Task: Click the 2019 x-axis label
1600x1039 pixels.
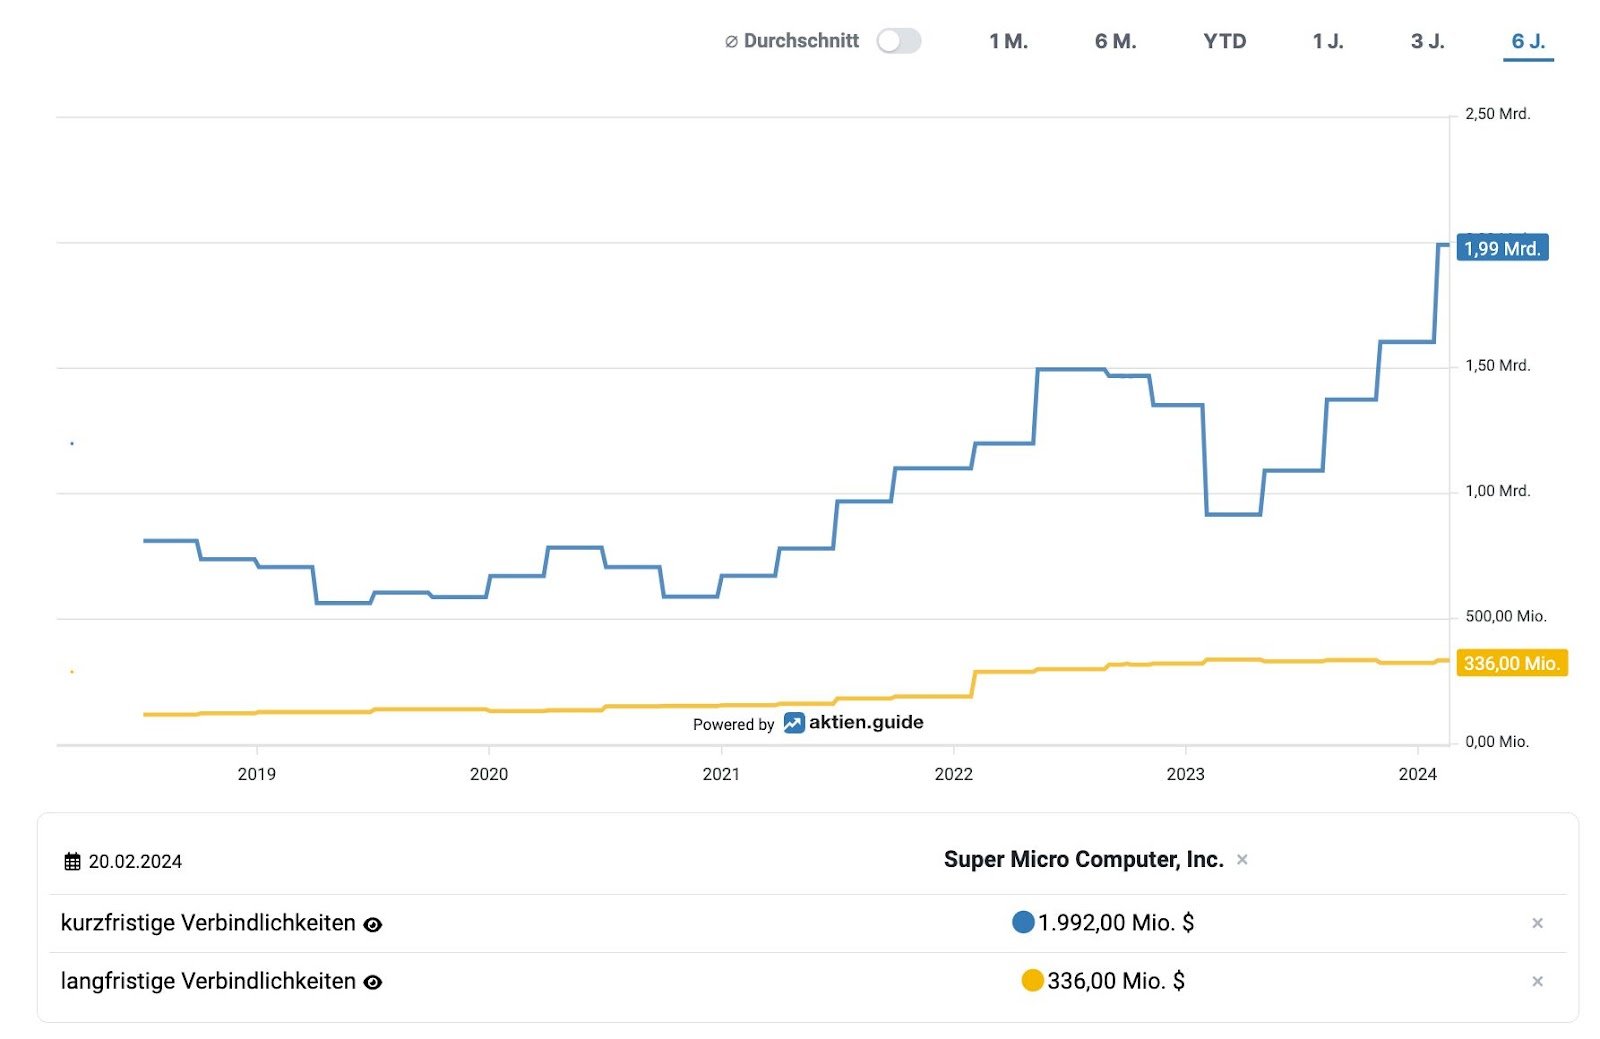Action: (257, 774)
